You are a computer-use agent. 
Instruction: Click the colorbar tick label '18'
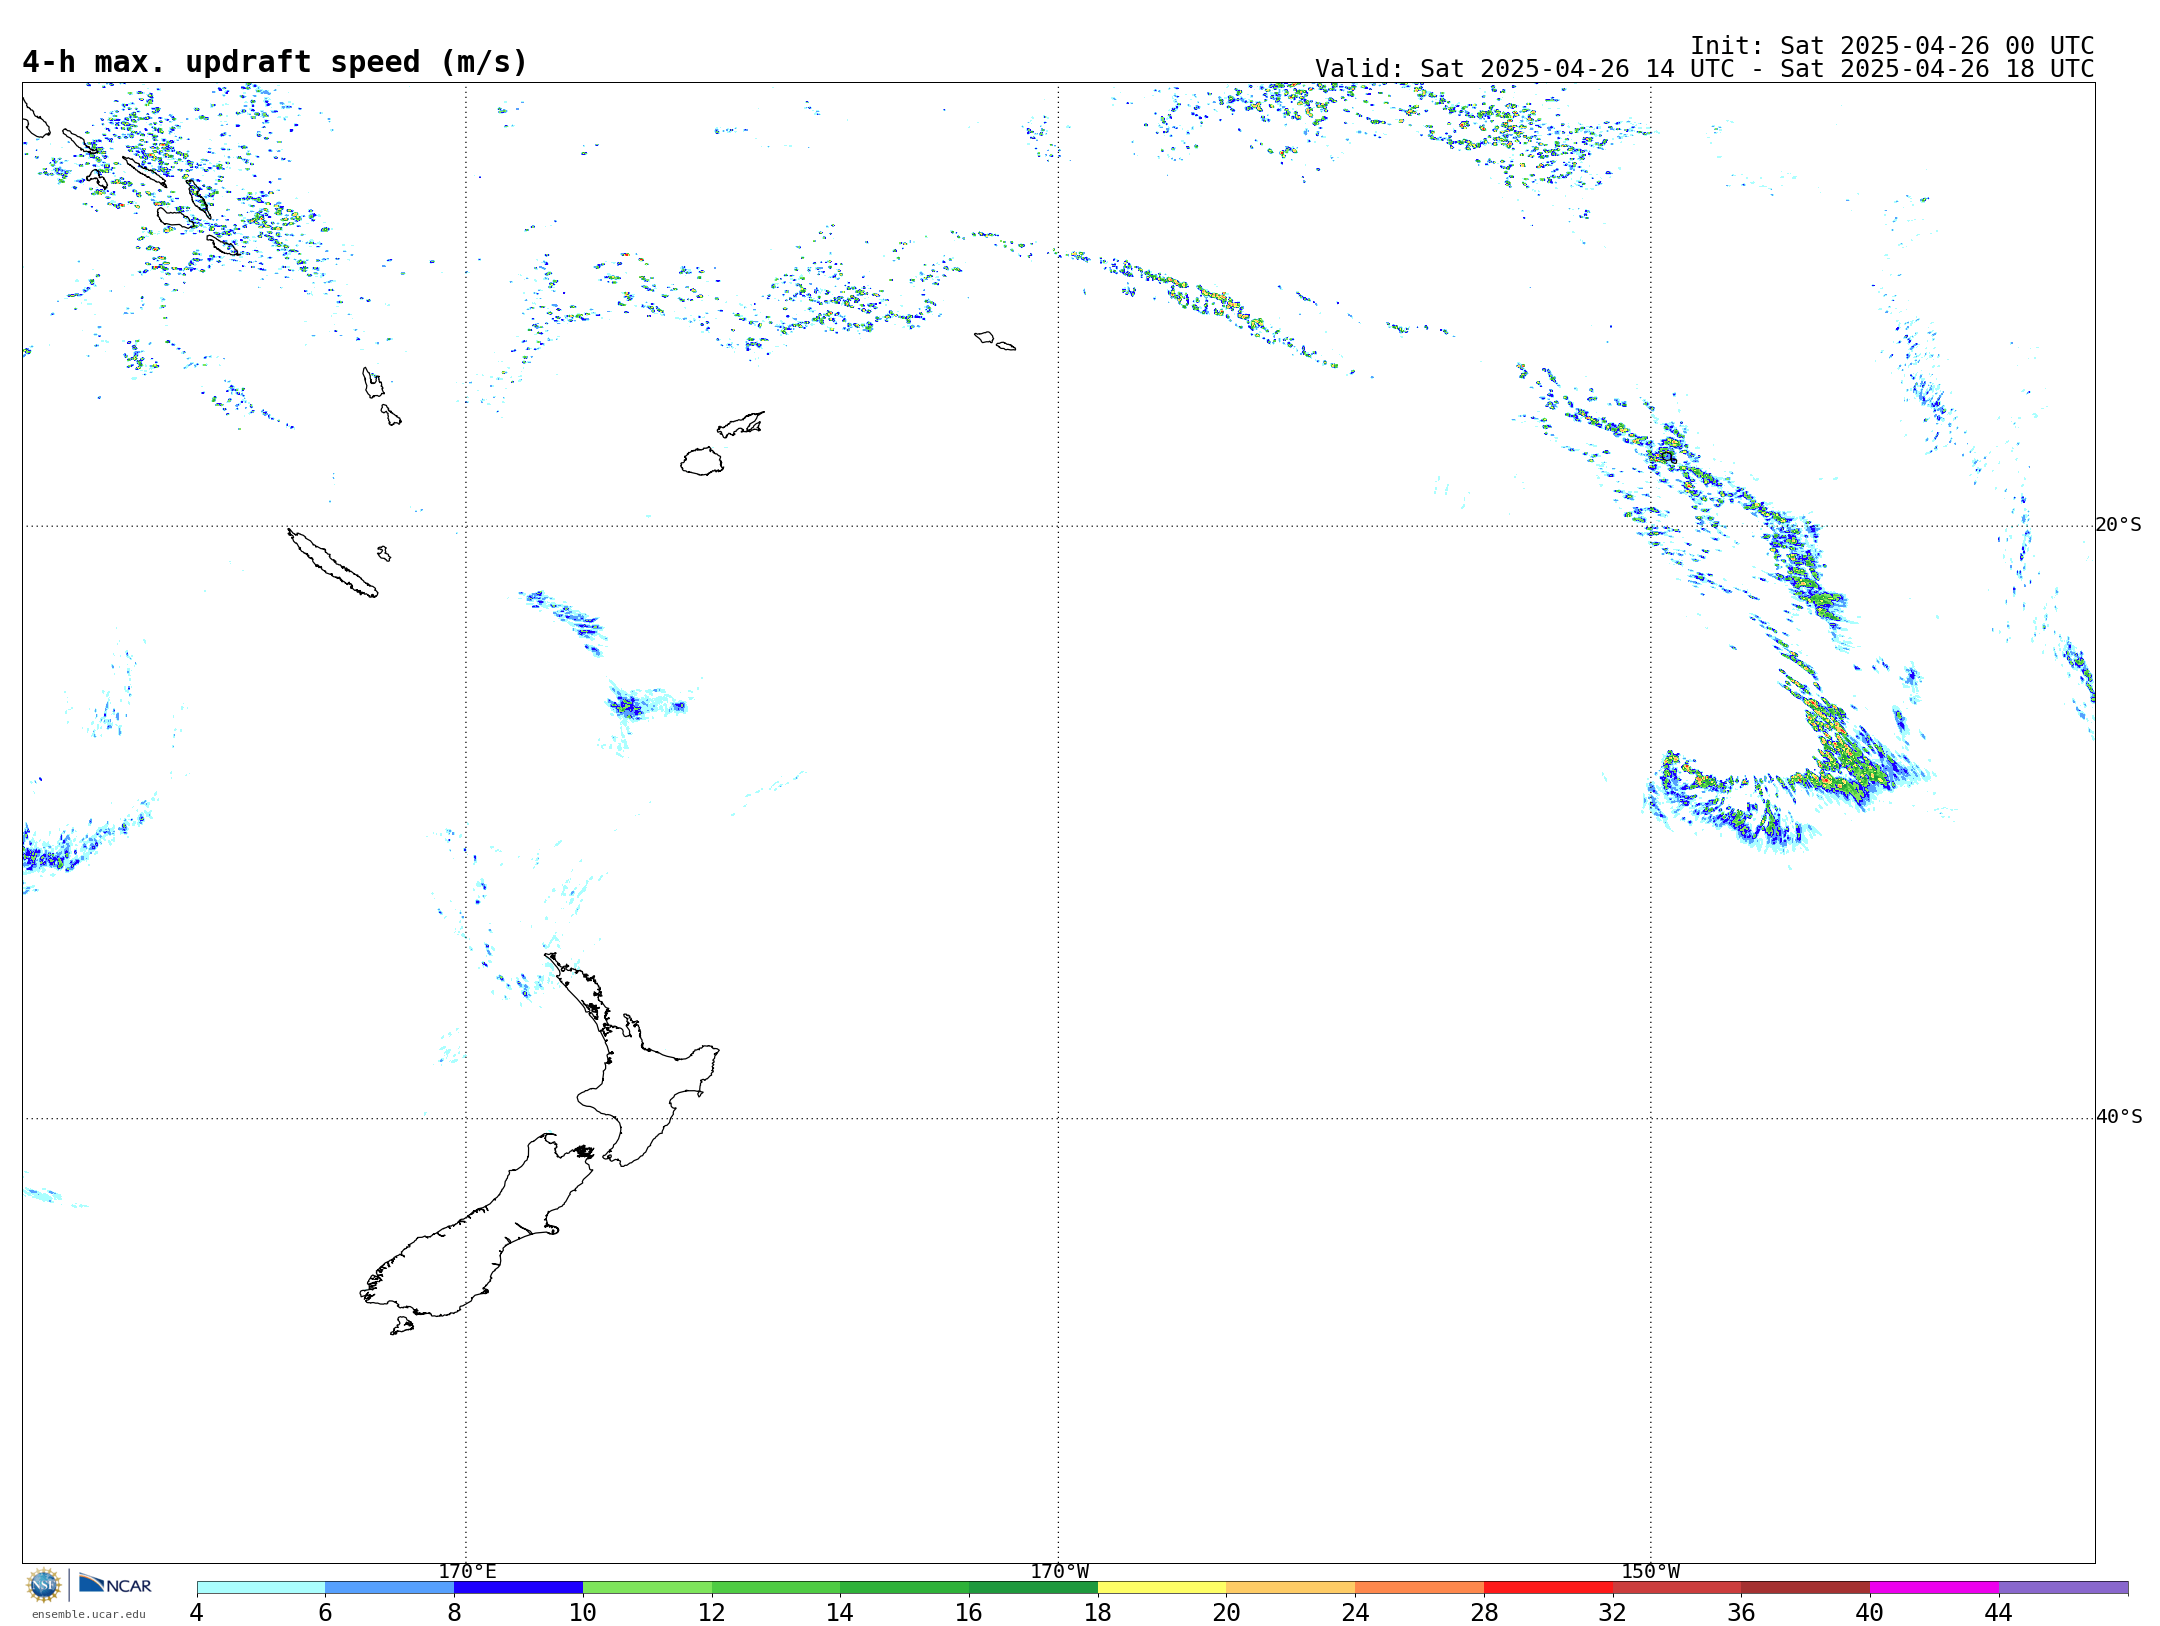(x=1098, y=1613)
